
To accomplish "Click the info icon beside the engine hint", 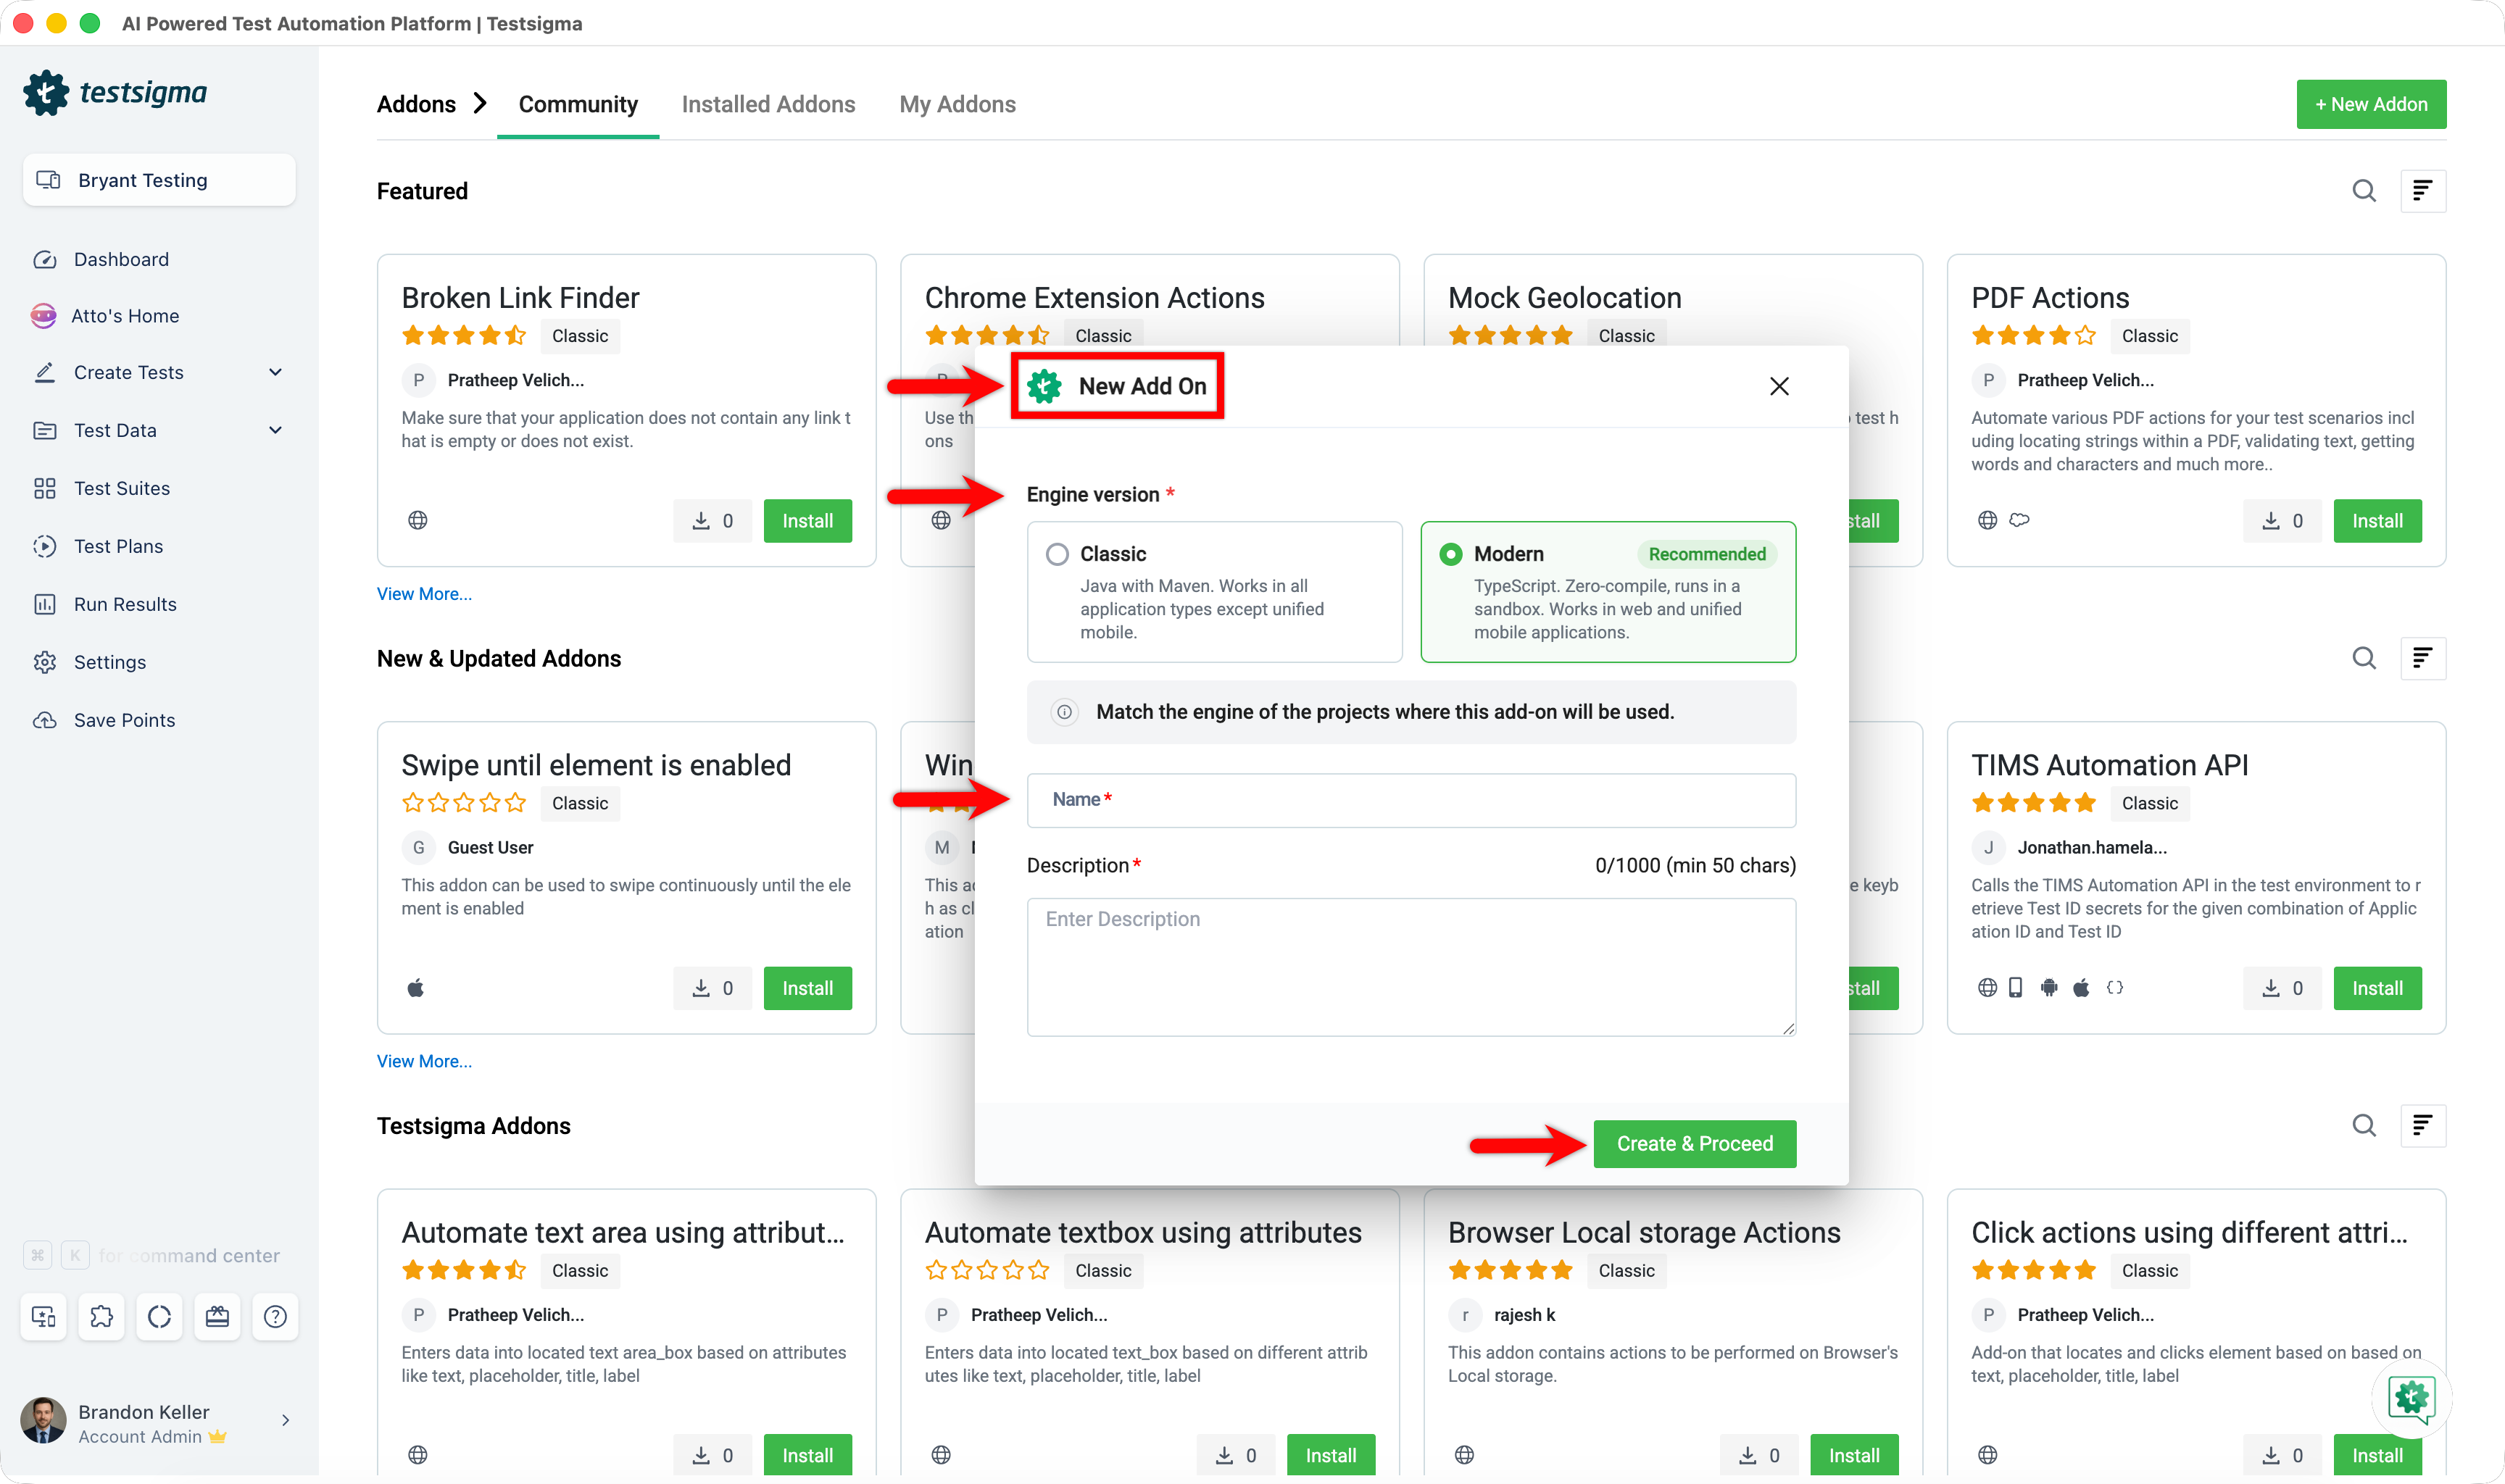I will 1064,712.
